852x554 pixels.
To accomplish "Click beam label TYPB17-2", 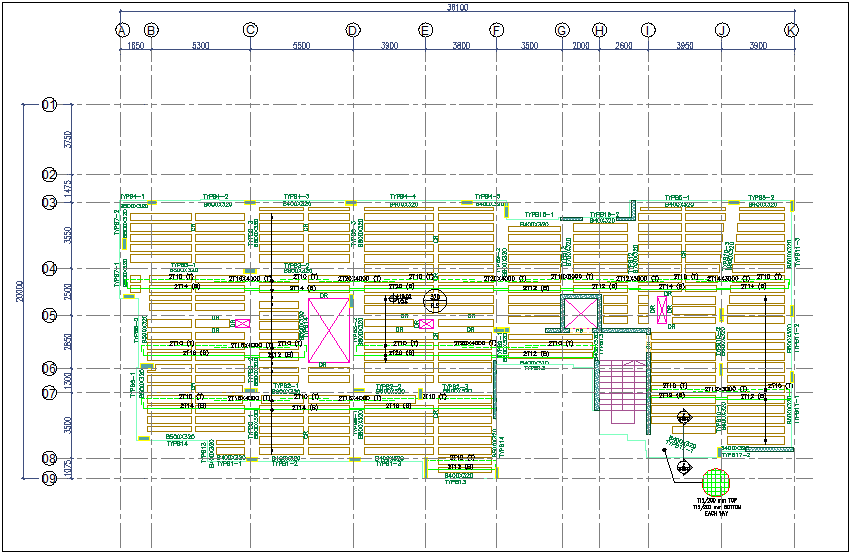I will (x=736, y=455).
